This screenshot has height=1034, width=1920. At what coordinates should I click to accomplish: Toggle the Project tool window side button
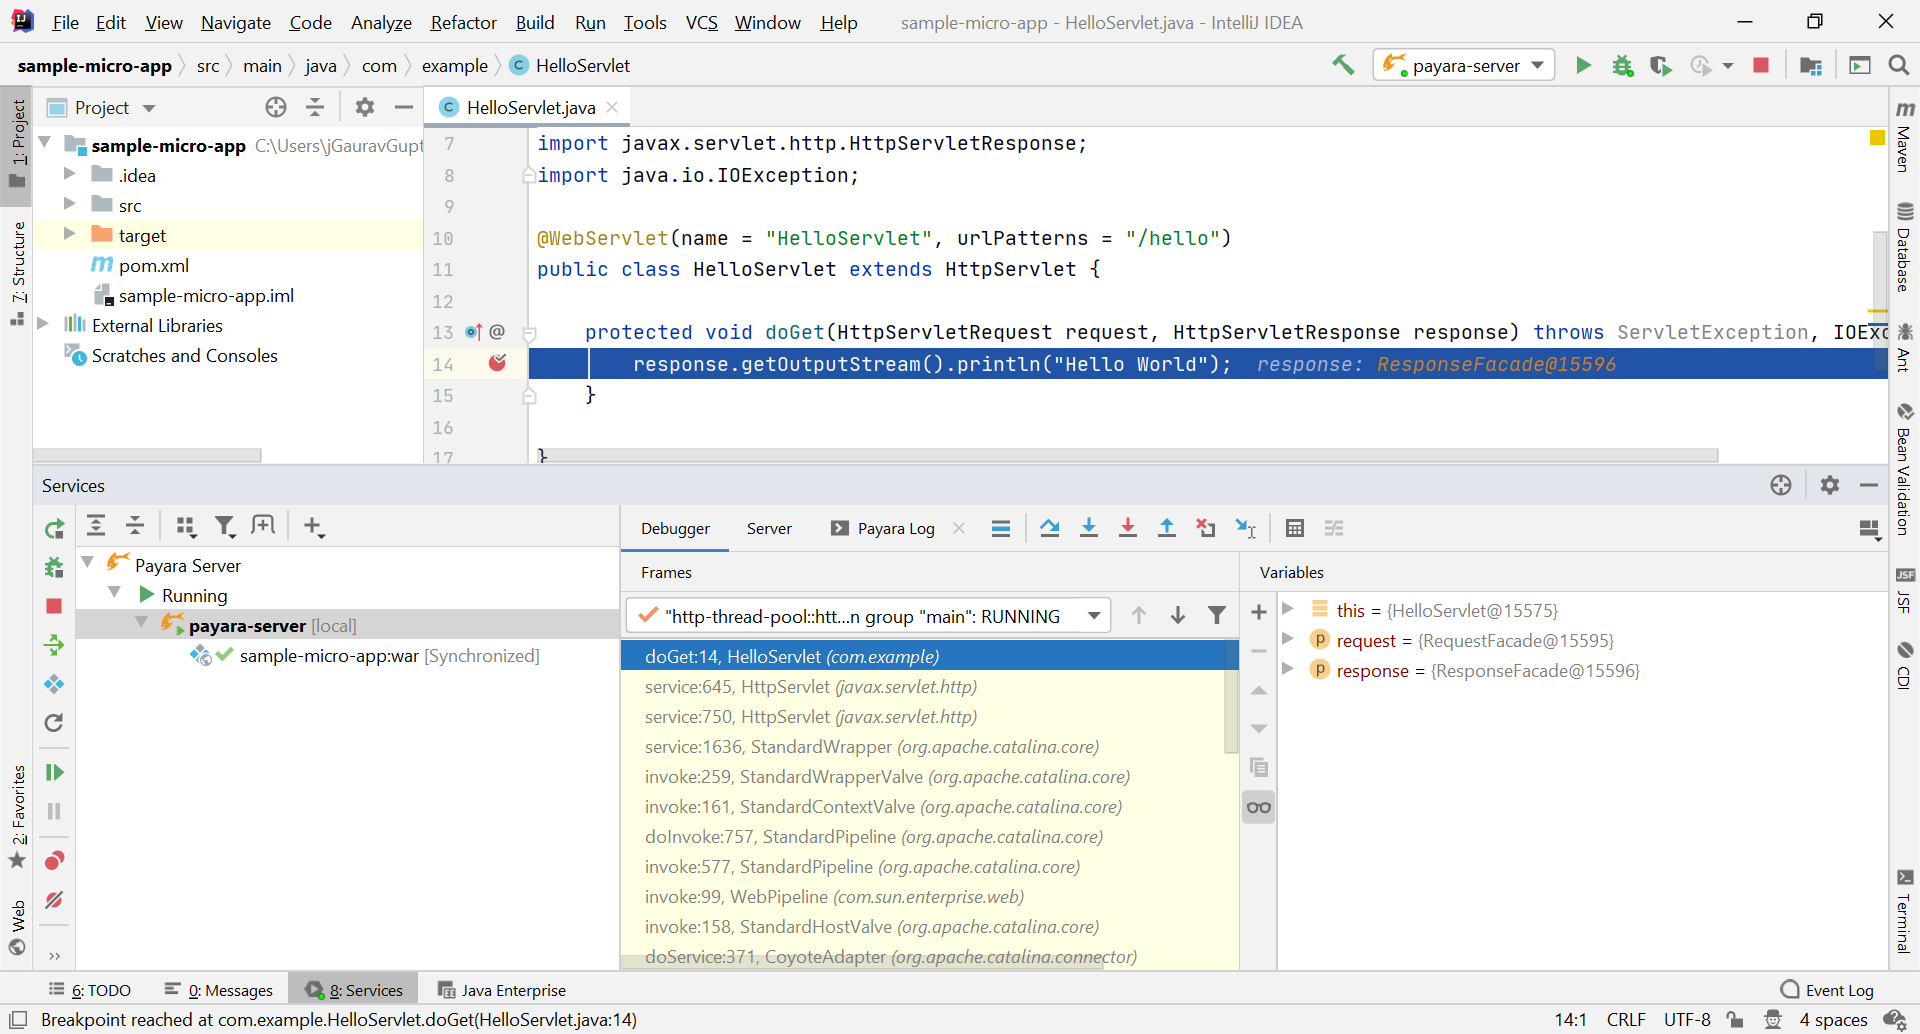(17, 140)
